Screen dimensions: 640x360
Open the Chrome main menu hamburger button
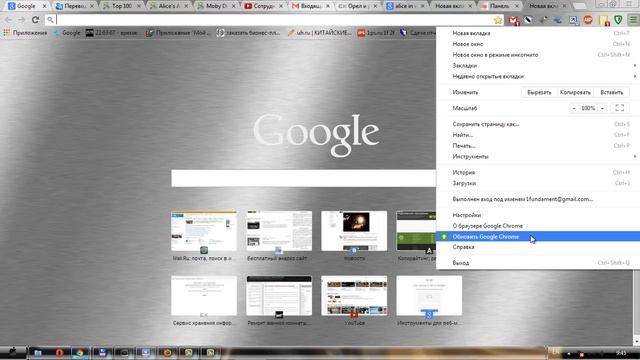tap(633, 20)
